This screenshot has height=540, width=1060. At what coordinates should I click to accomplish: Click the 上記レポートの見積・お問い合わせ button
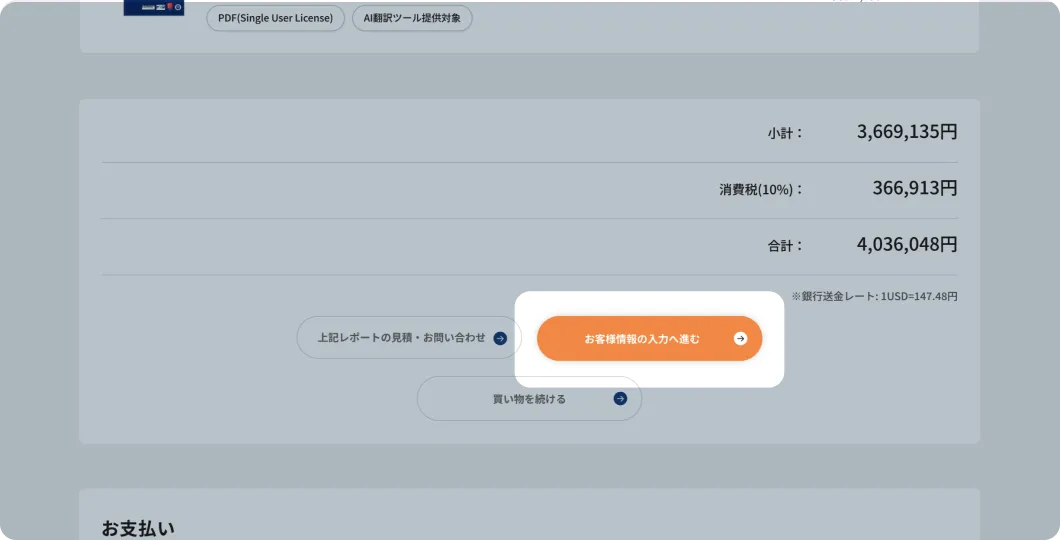point(409,337)
